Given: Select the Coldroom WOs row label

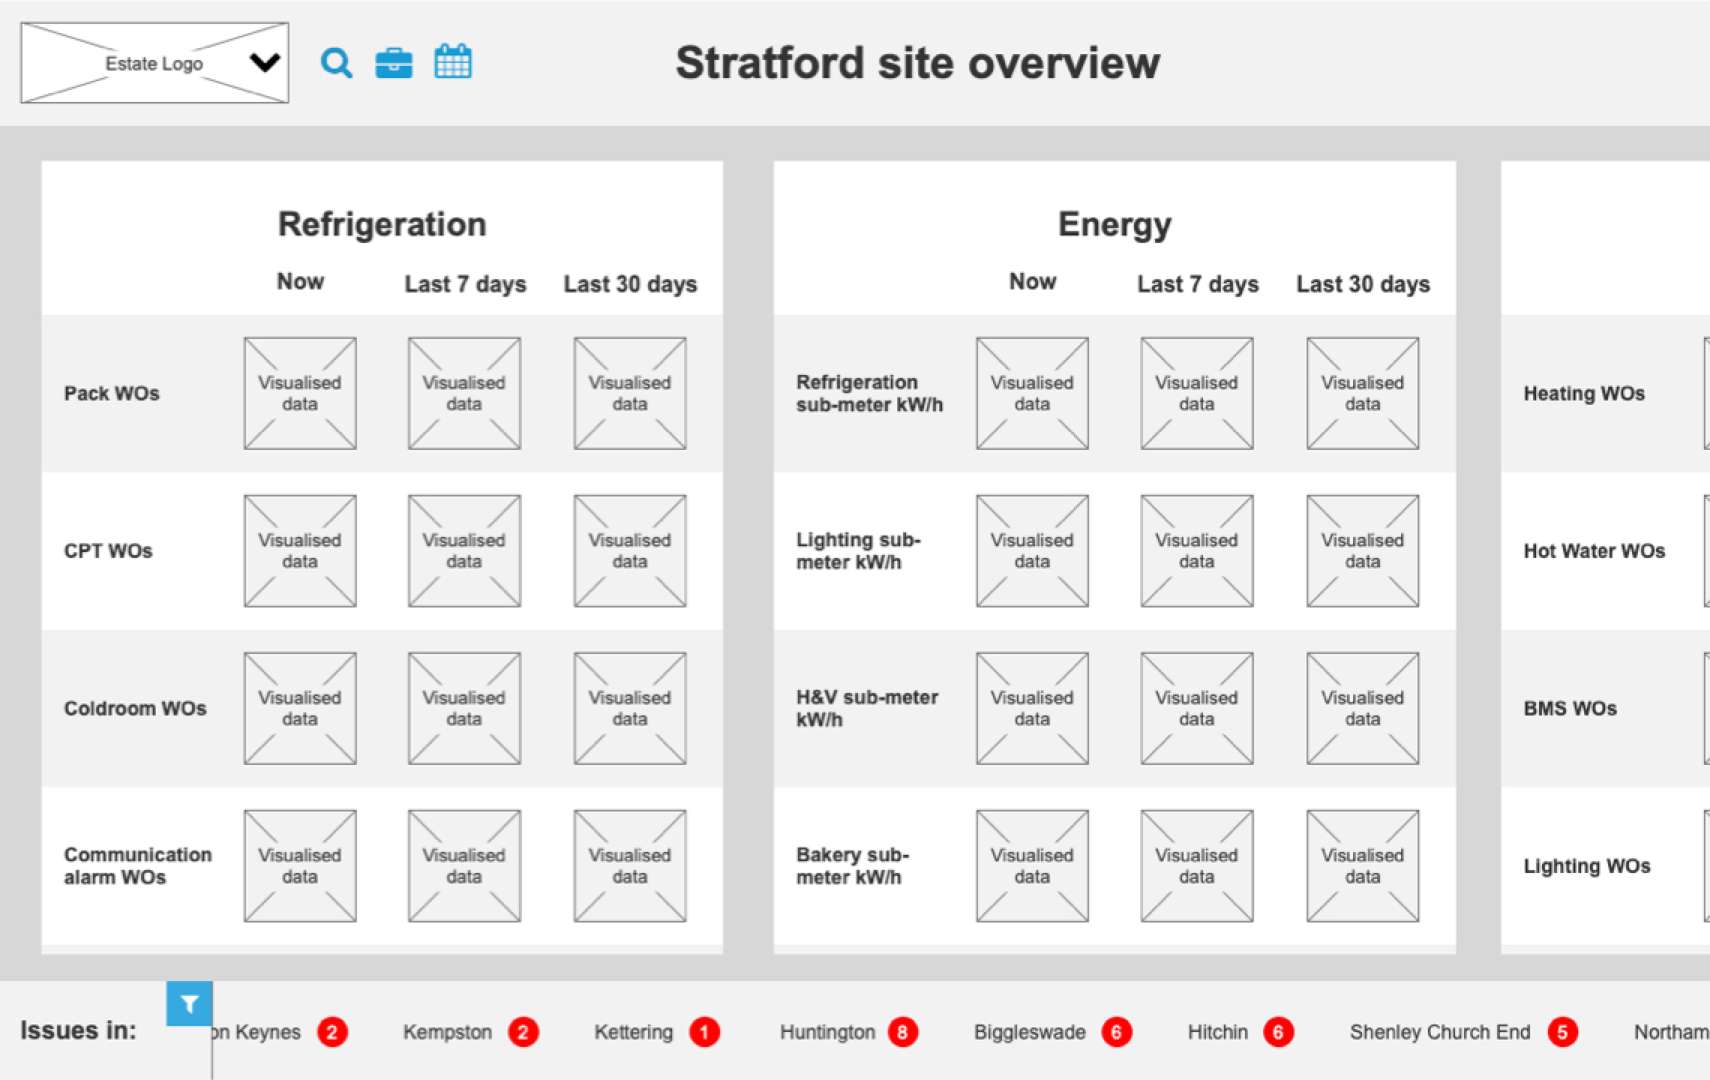Looking at the screenshot, I should point(135,708).
